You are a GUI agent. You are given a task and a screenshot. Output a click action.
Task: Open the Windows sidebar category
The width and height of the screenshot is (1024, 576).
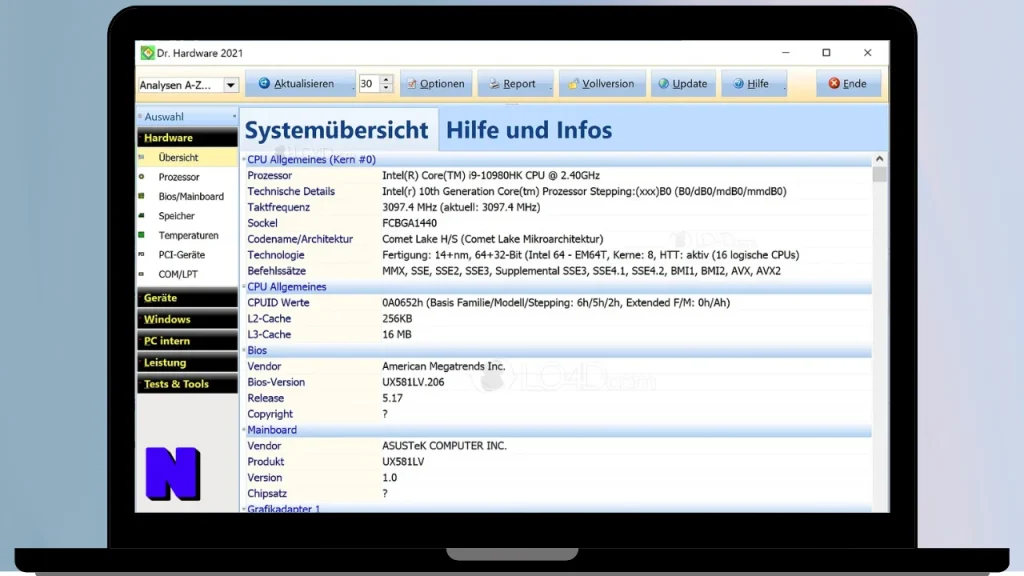tap(187, 319)
